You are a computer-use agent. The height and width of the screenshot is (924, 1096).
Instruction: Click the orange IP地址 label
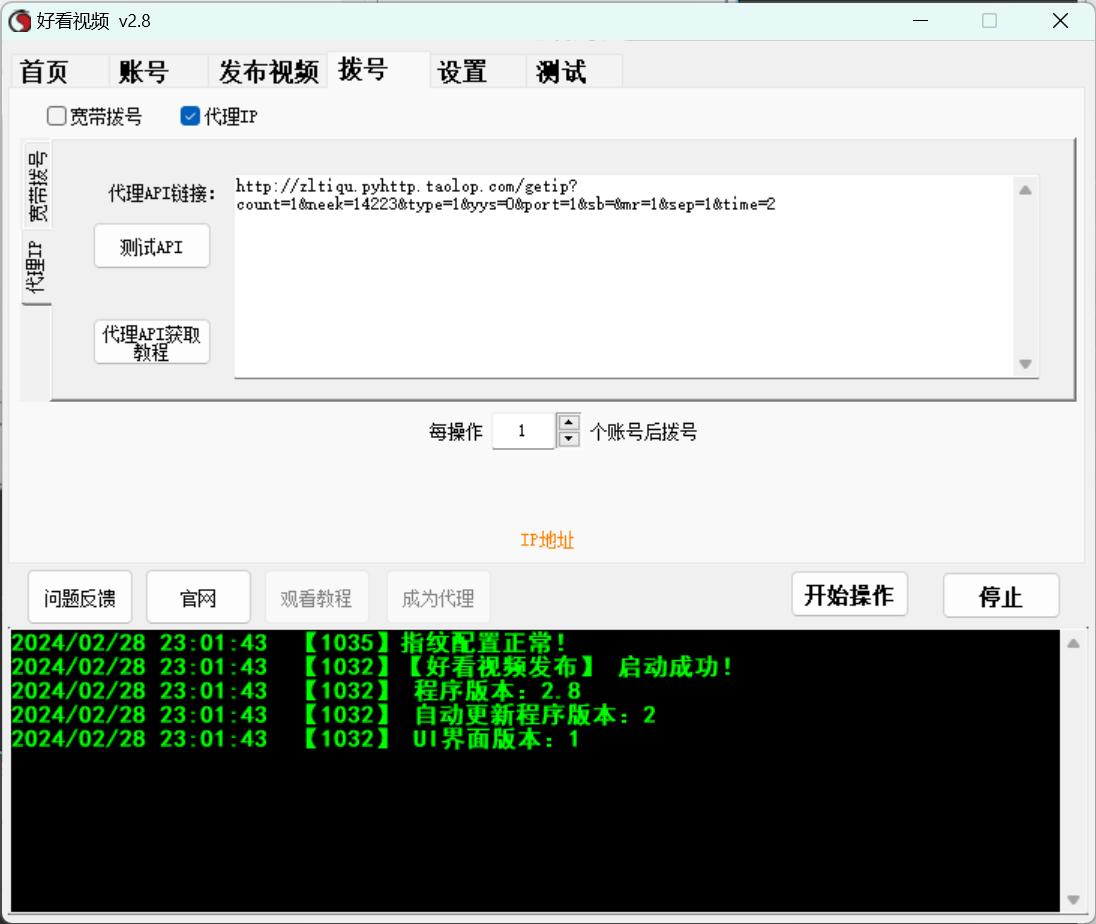click(x=547, y=540)
